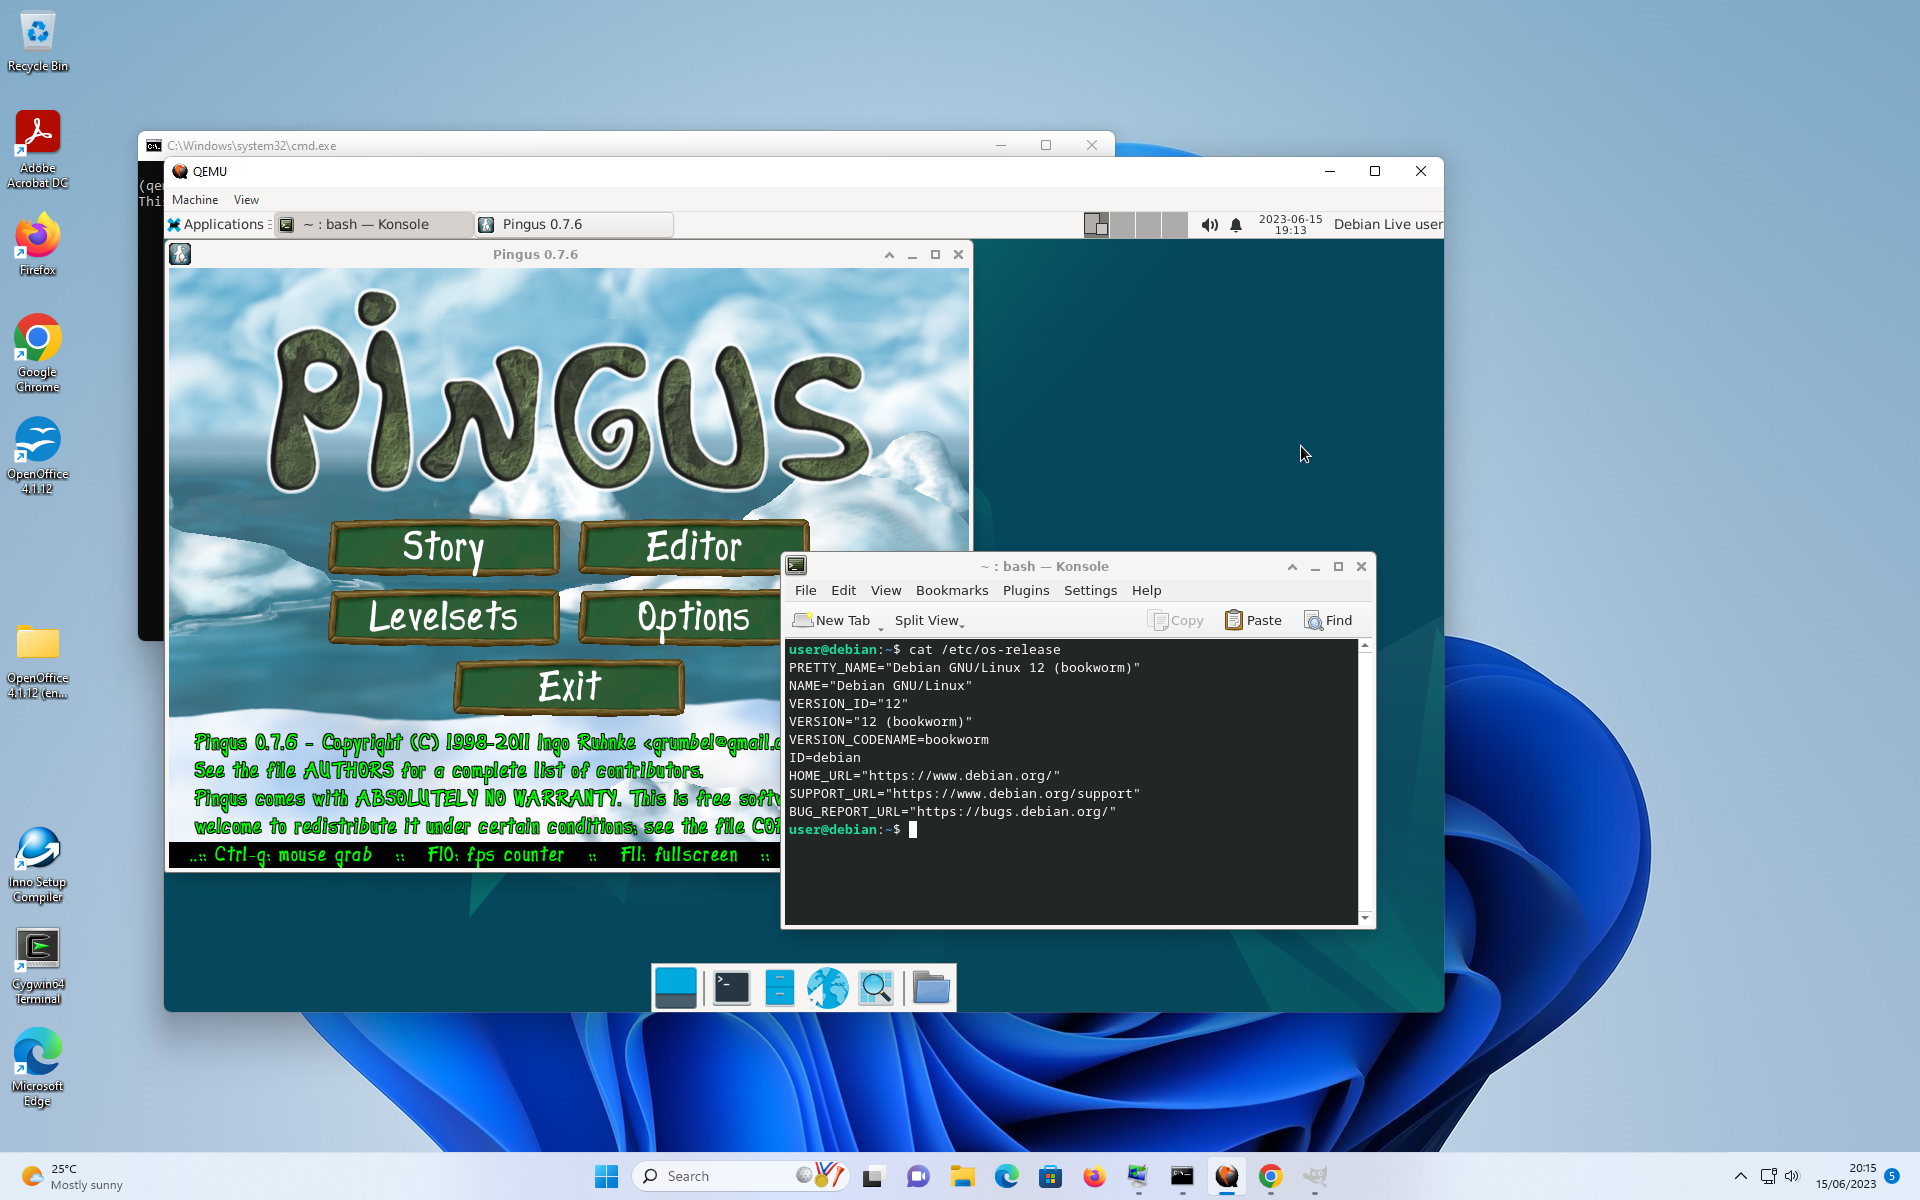Open the Konsole Bookmarks menu
This screenshot has width=1920, height=1200.
pyautogui.click(x=952, y=591)
